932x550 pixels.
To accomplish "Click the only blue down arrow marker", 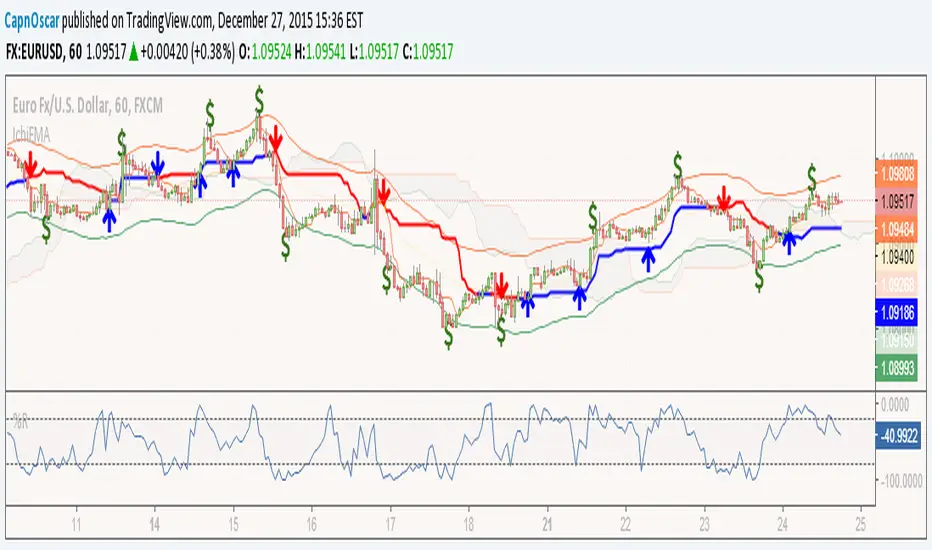I will (158, 164).
